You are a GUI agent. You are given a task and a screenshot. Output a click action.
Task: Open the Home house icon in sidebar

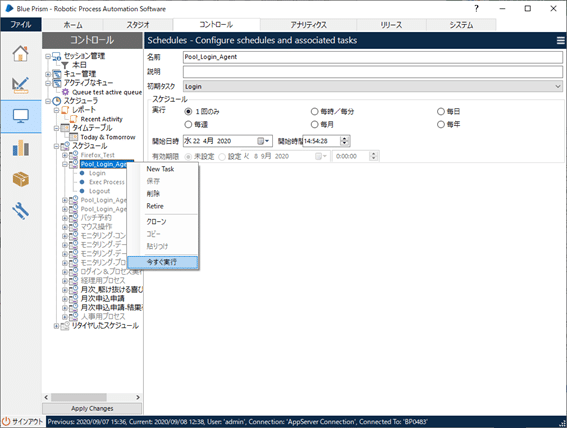coord(21,54)
